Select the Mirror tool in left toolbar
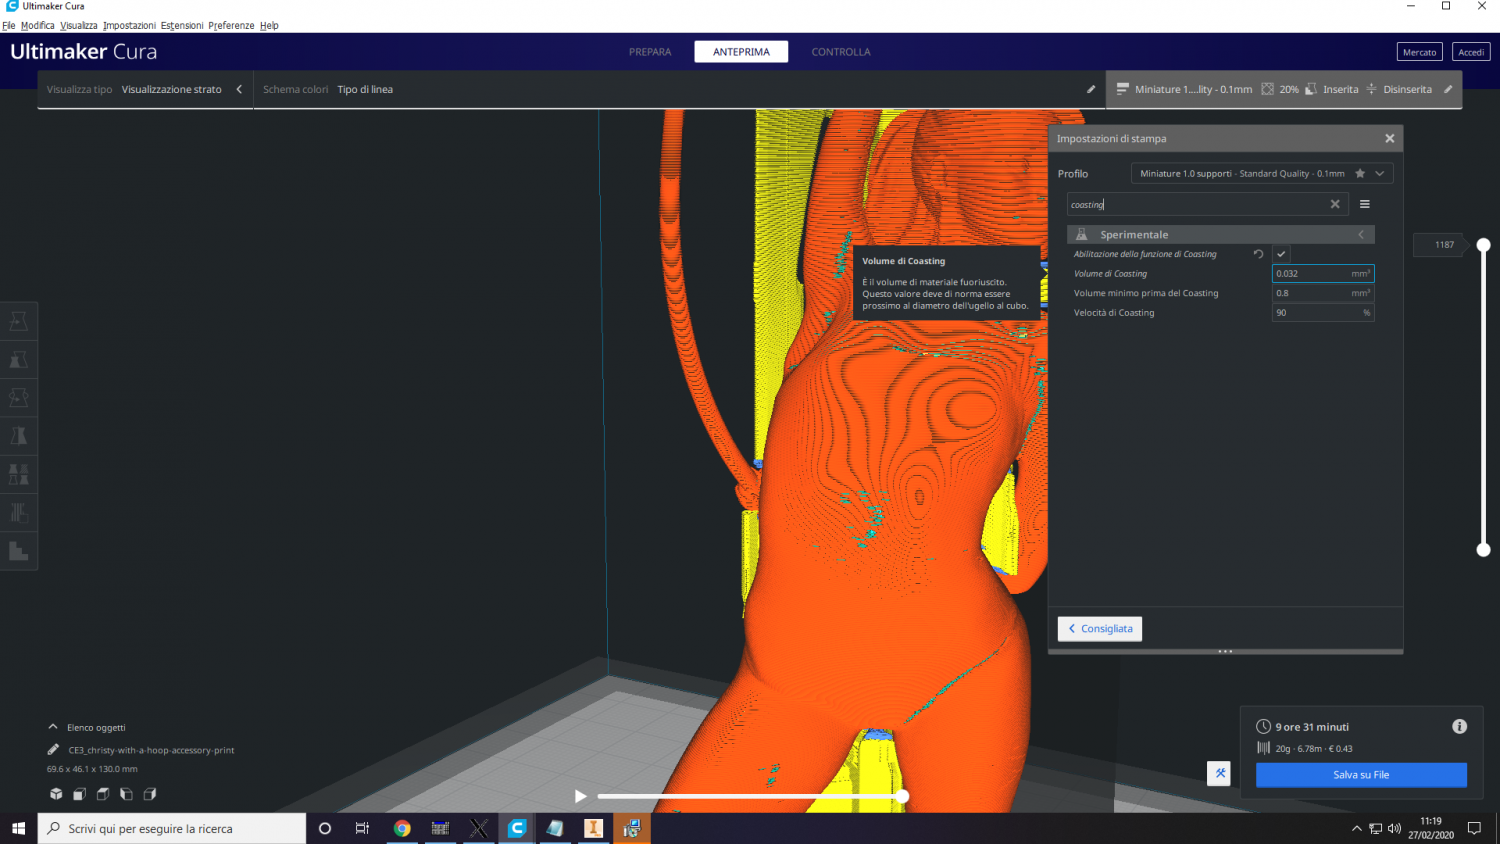Image resolution: width=1500 pixels, height=844 pixels. 18,435
